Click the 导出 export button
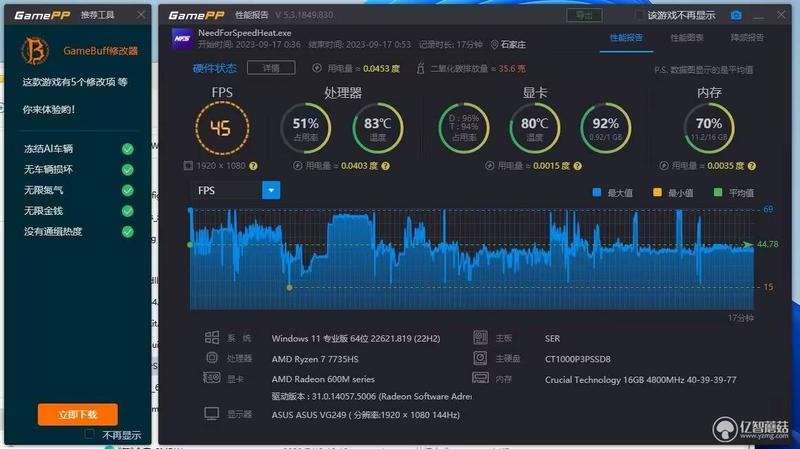Image resolution: width=800 pixels, height=449 pixels. (x=584, y=15)
